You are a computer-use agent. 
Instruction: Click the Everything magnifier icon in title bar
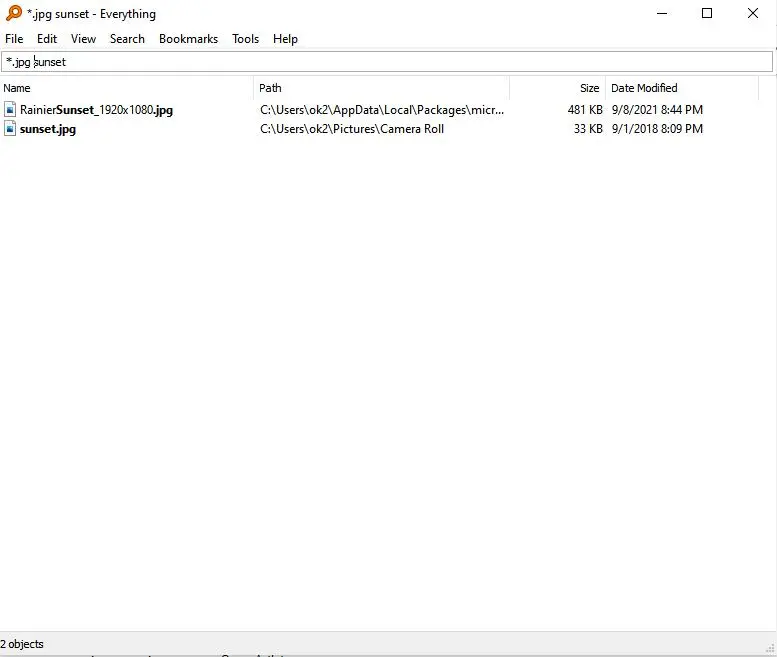coord(14,13)
